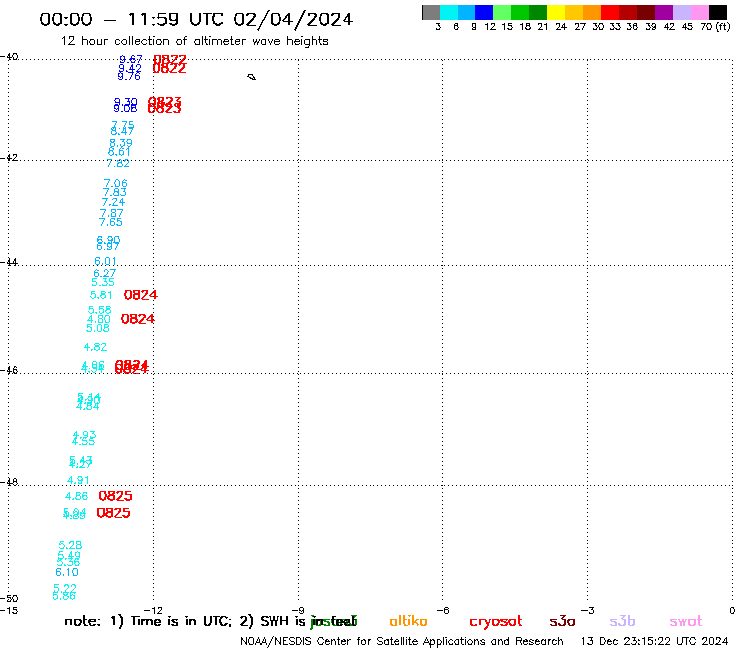This screenshot has height=650, width=740.
Task: Click the wave height value 7.24
Action: click(113, 202)
